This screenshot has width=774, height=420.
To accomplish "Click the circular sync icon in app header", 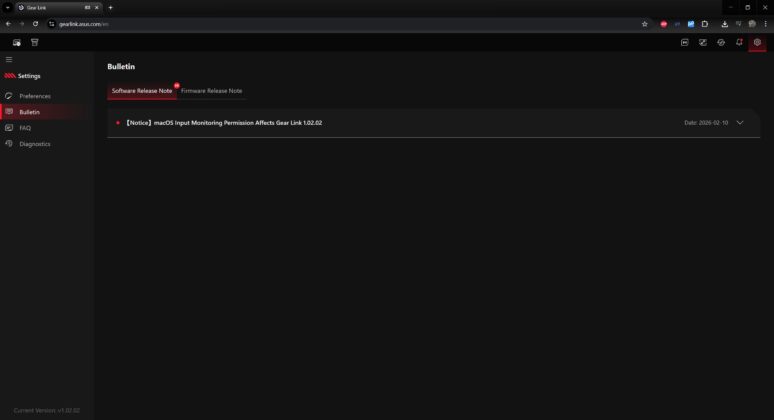I will 721,42.
